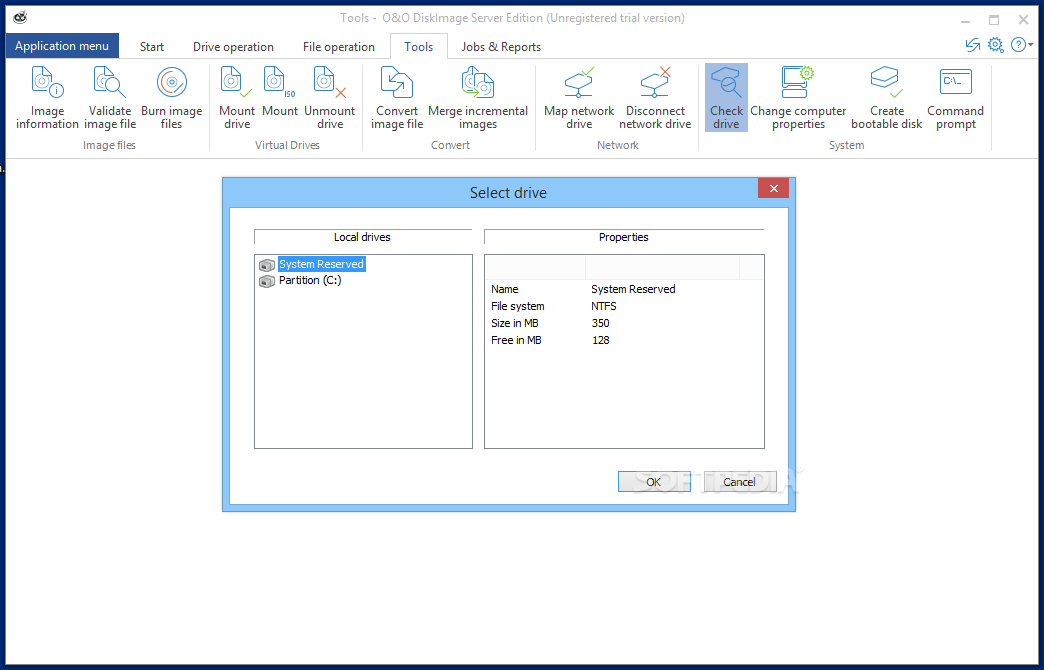Viewport: 1044px width, 670px height.
Task: Click the Free in MB value 128
Action: 600,340
